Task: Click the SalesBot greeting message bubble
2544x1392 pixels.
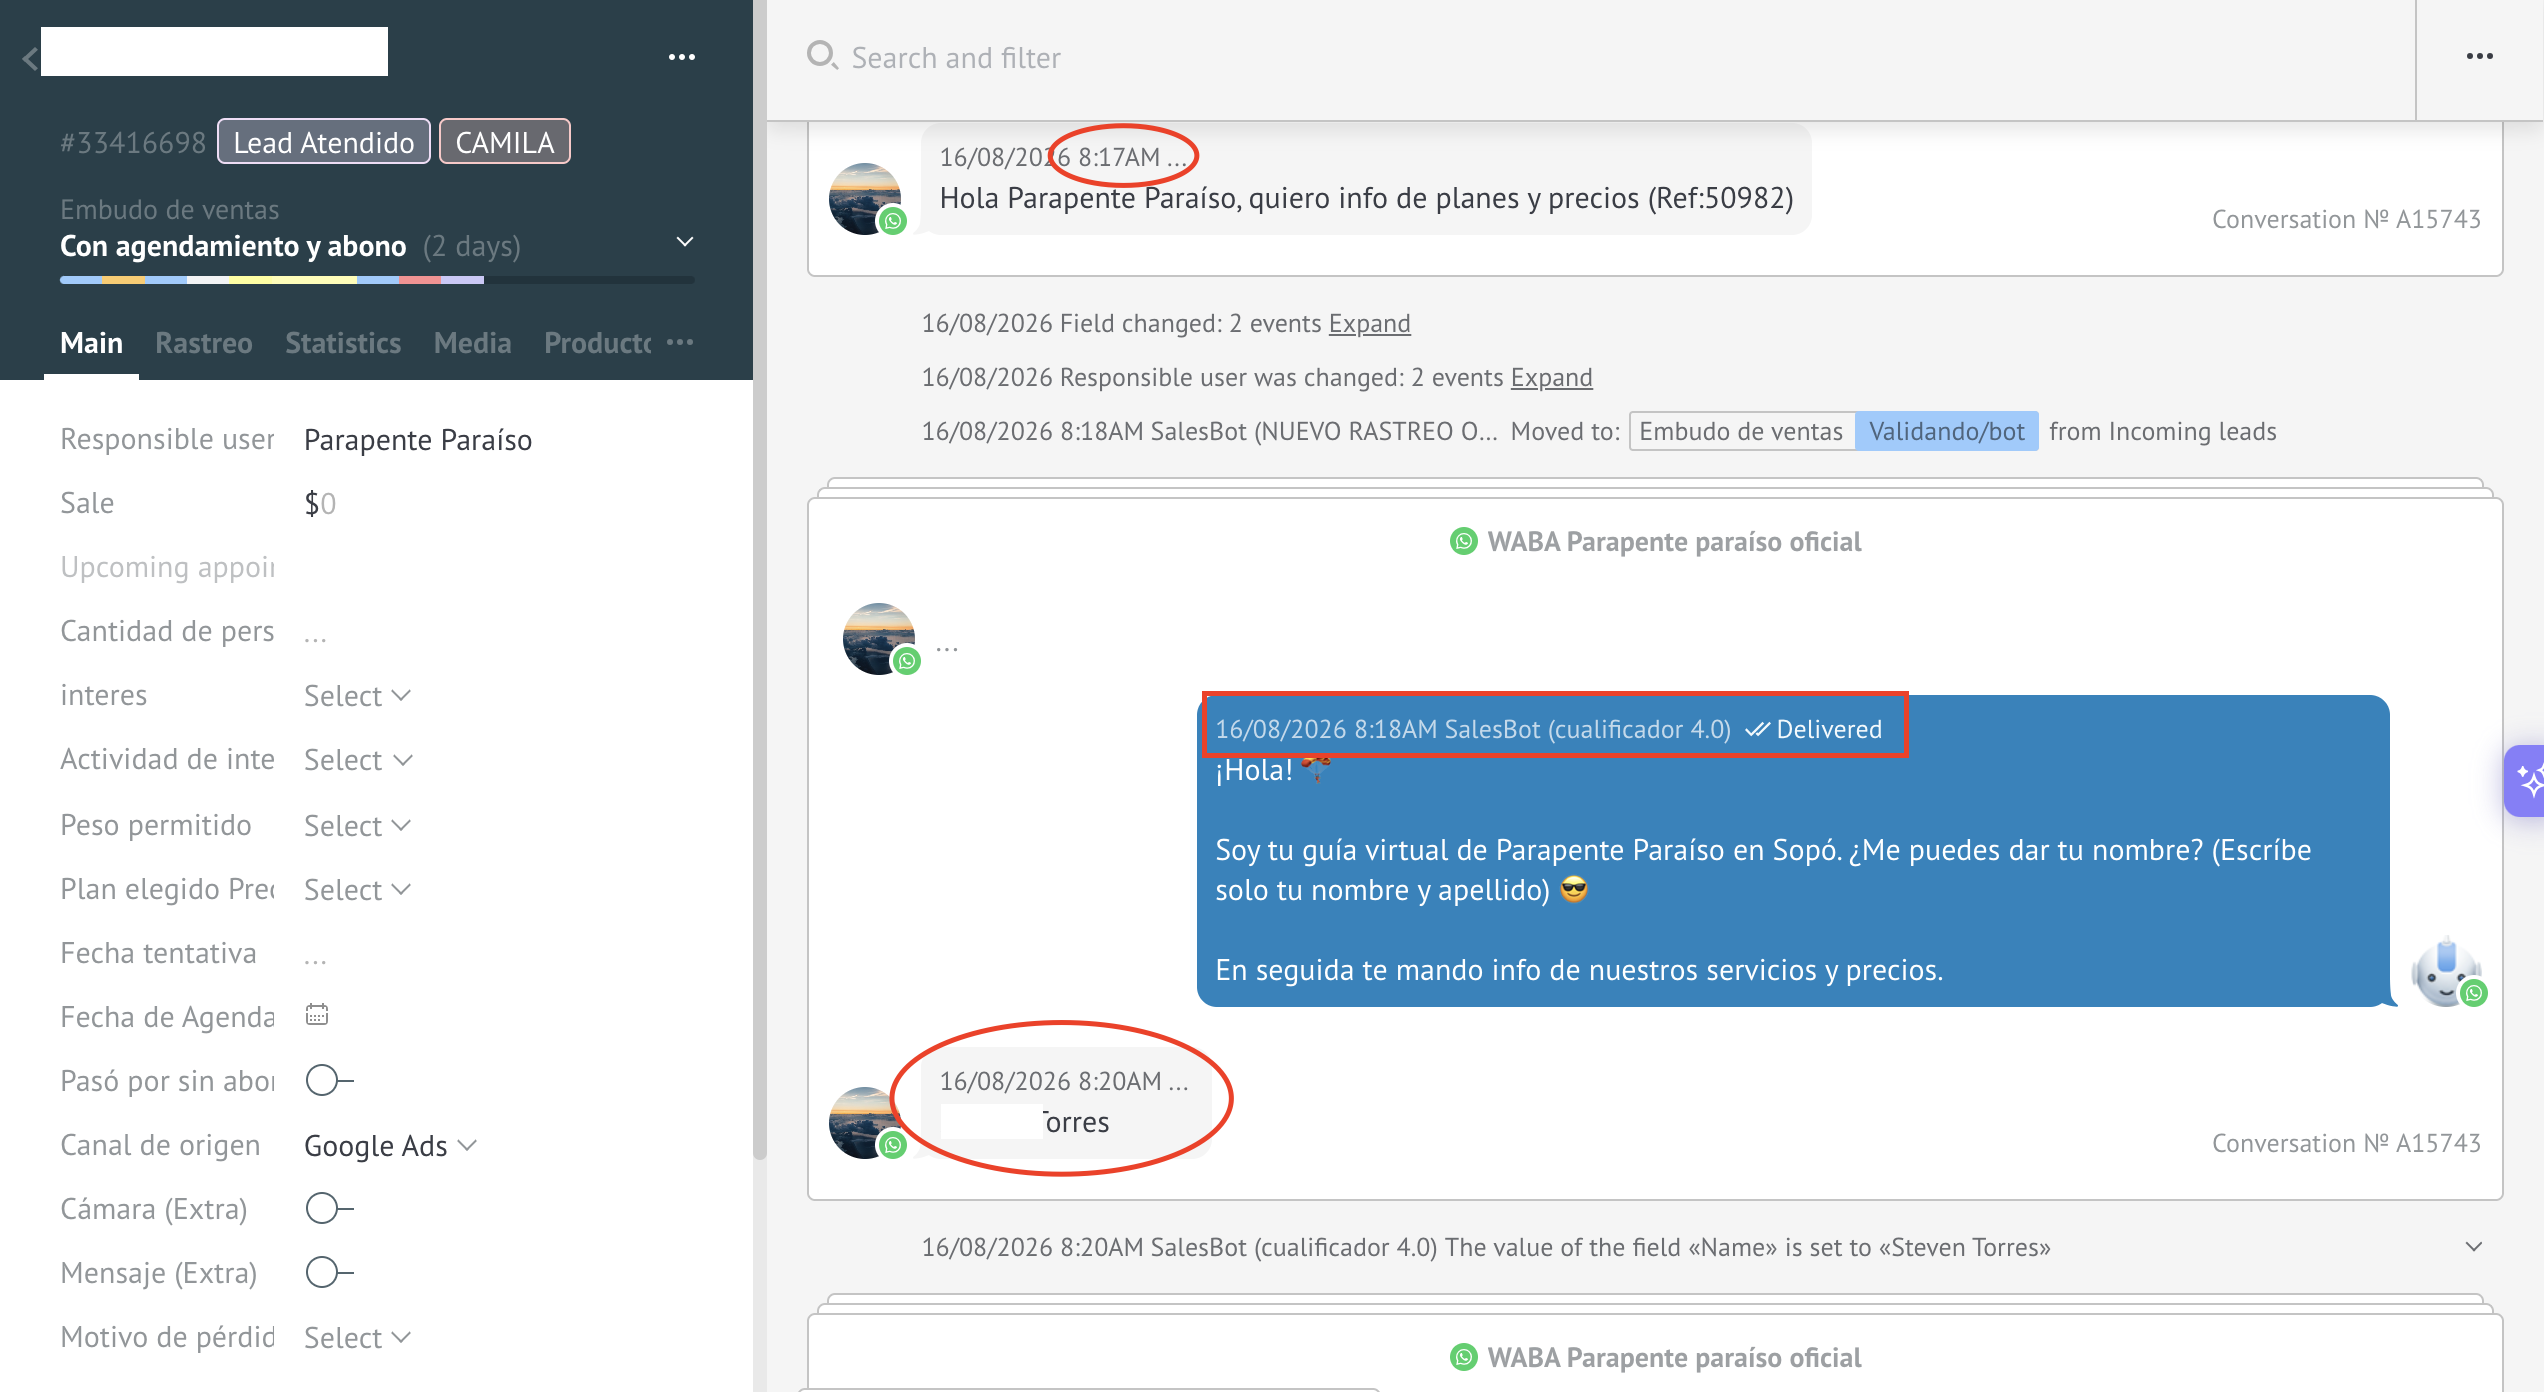Action: (x=1793, y=851)
